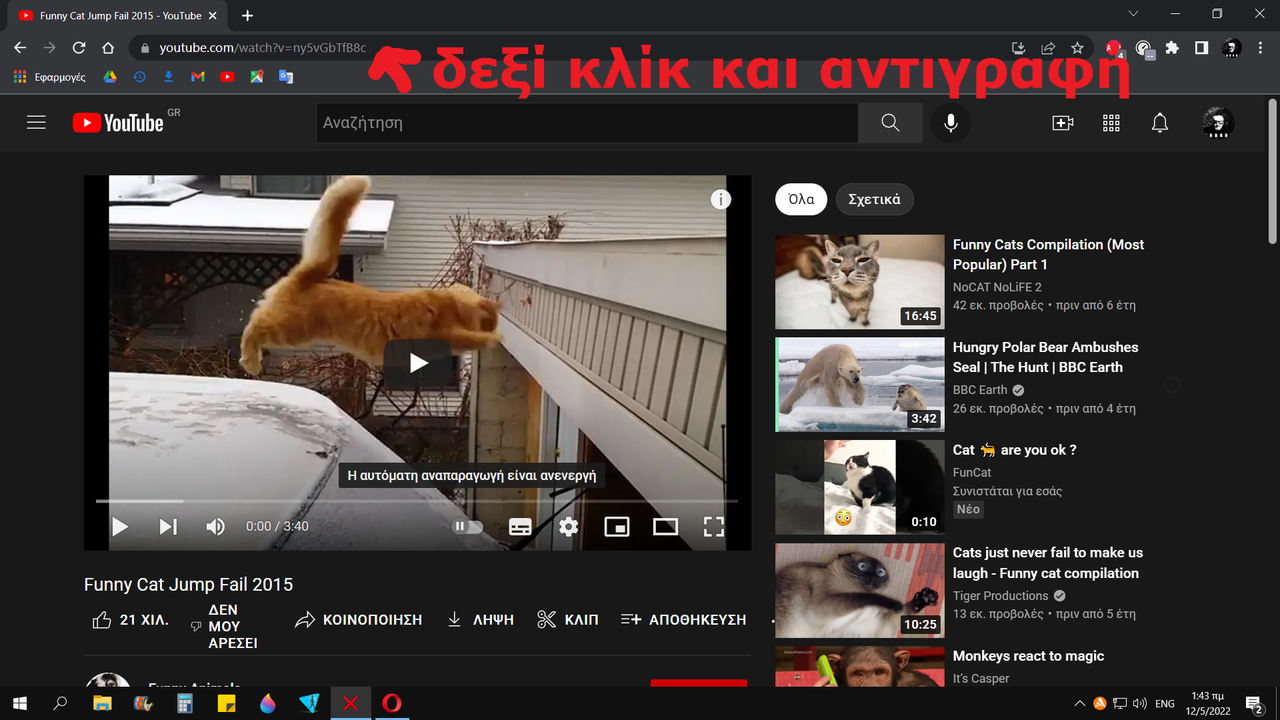Open the Extensions puzzle menu
The image size is (1280, 720).
pos(1172,48)
